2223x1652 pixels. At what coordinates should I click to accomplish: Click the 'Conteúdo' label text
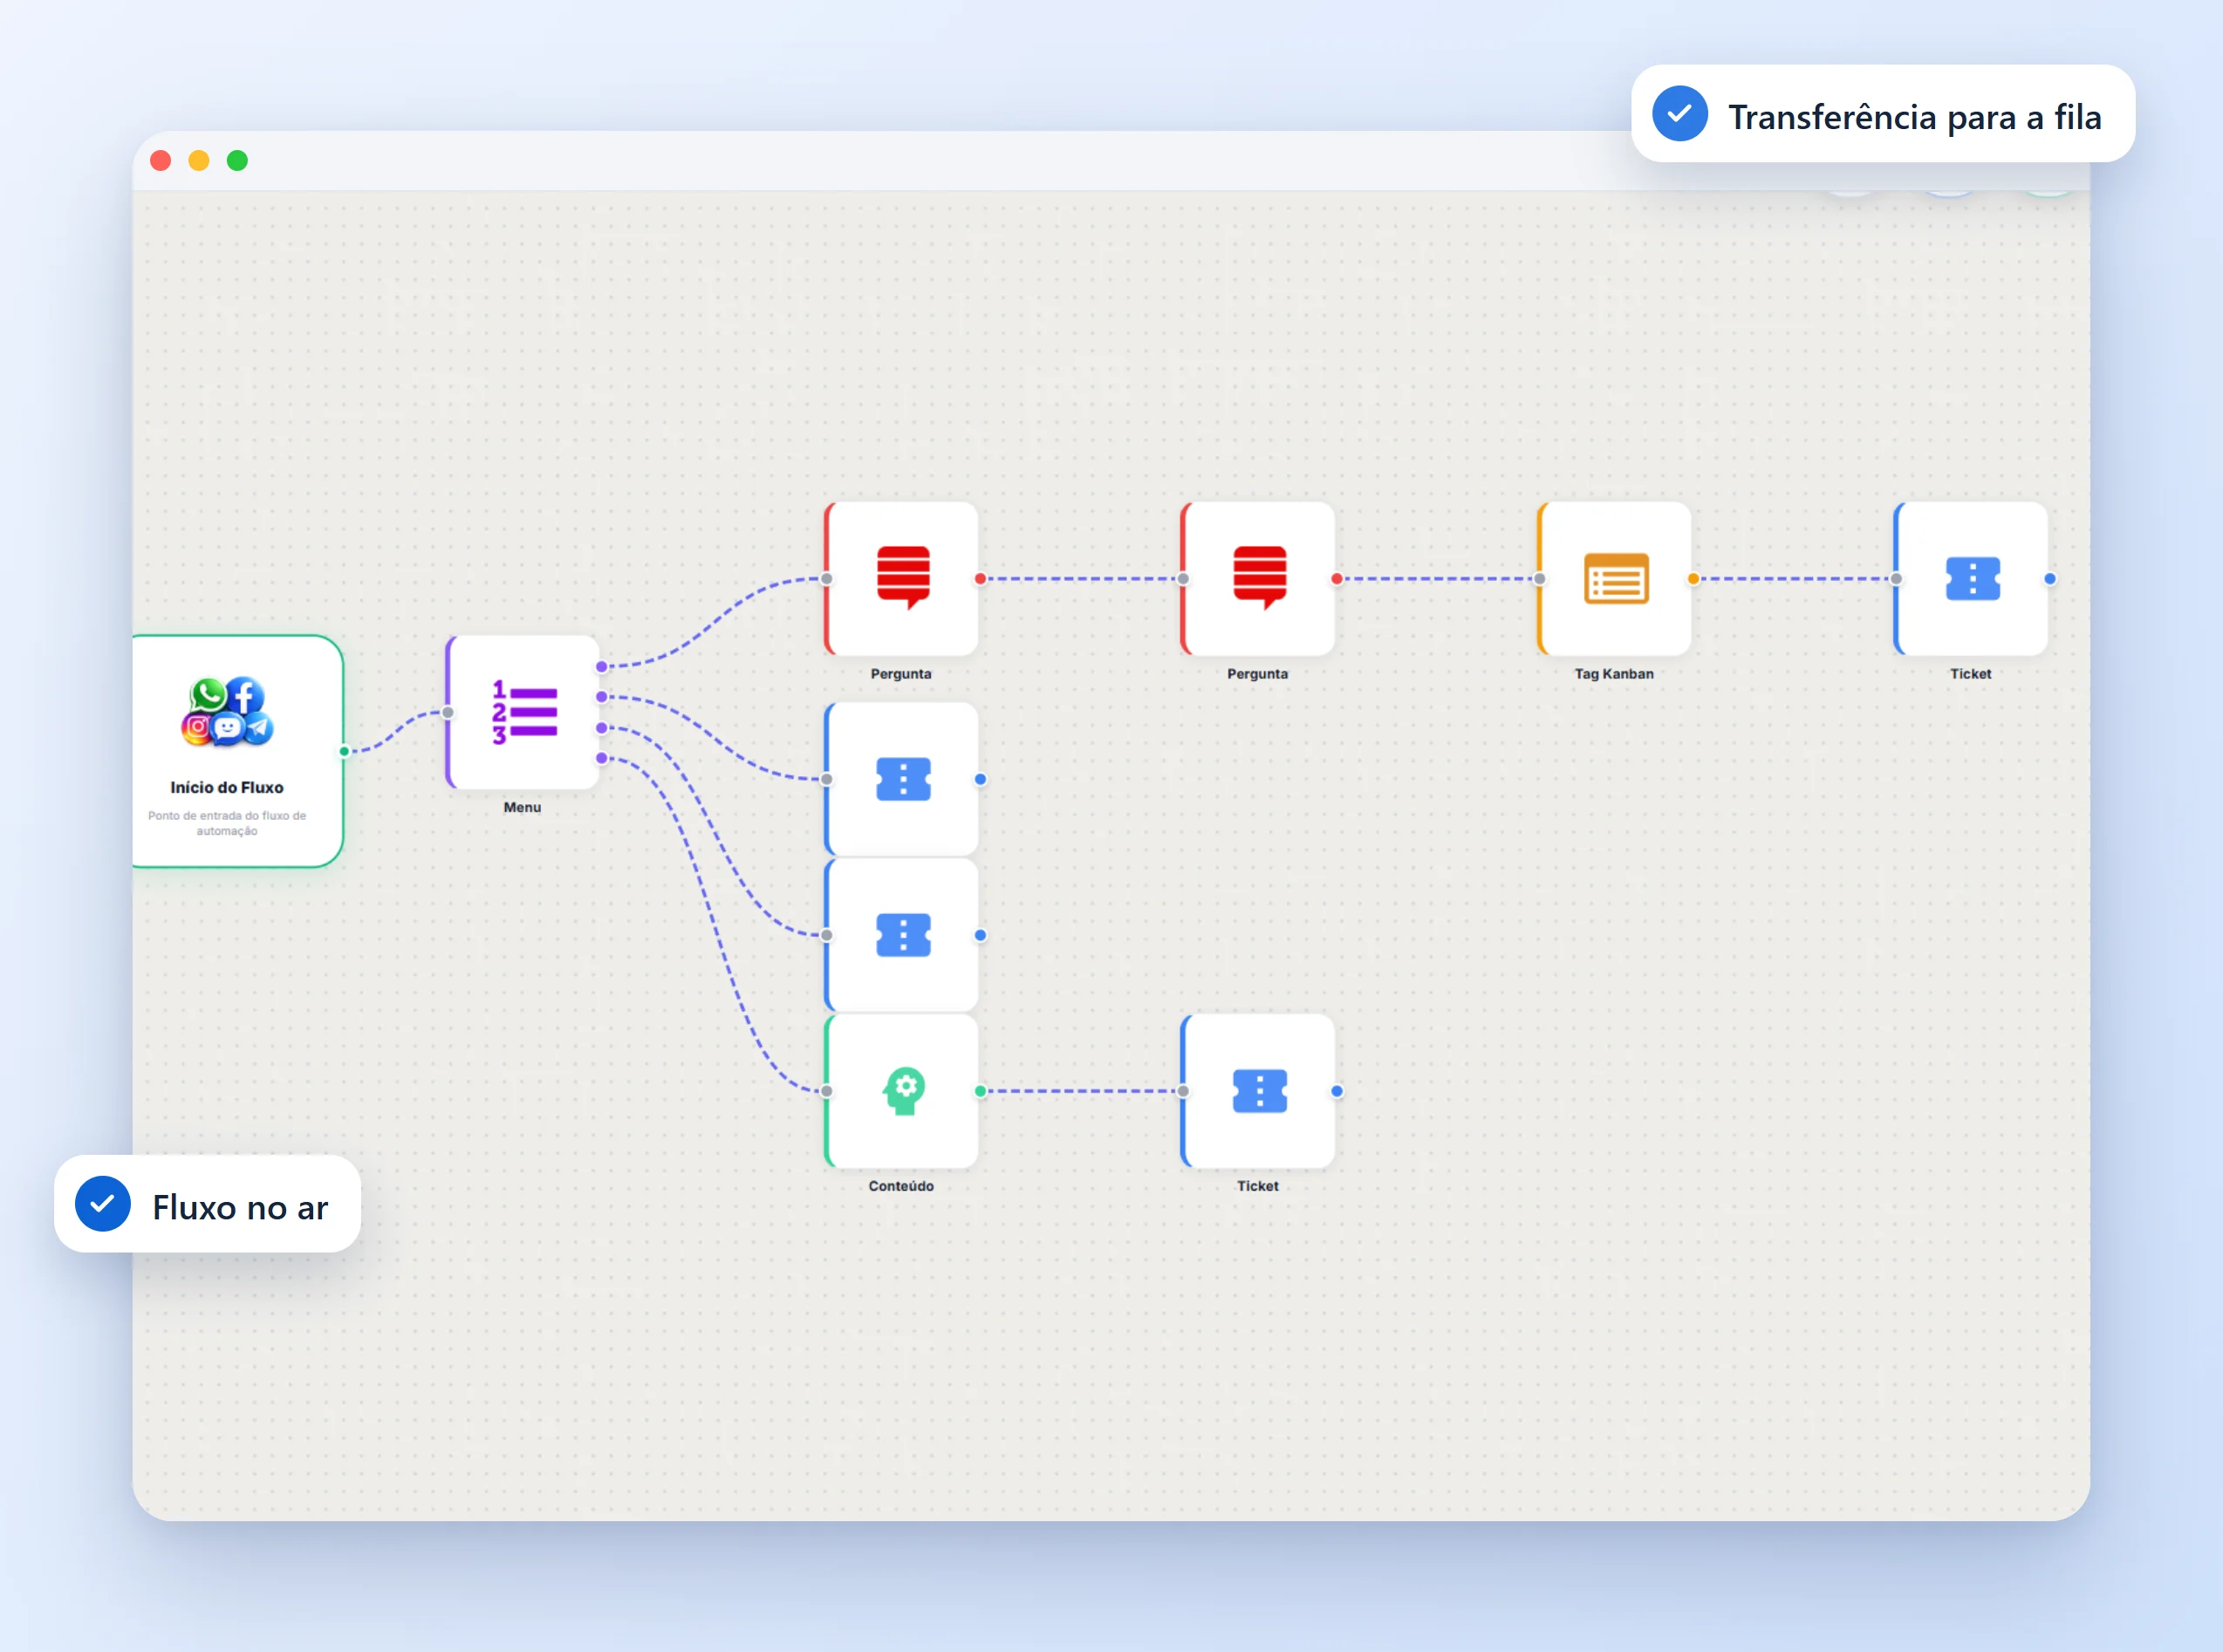901,1186
